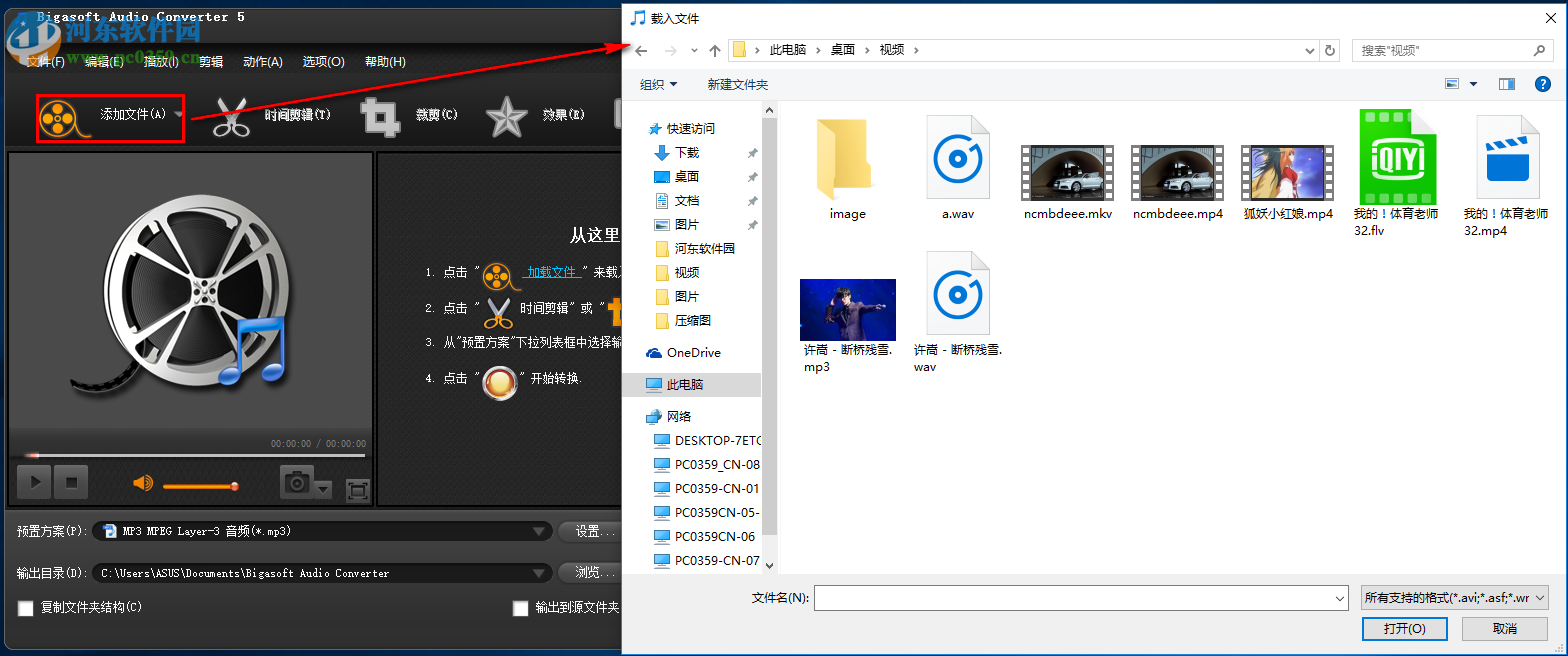Go up one folder level arrow
The height and width of the screenshot is (656, 1568).
pos(714,50)
